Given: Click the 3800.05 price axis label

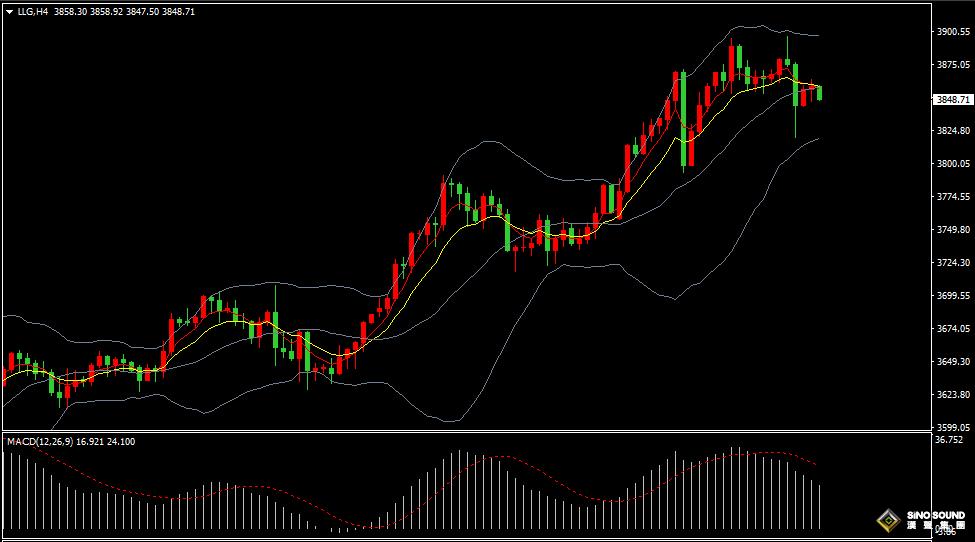Looking at the screenshot, I should (x=954, y=164).
